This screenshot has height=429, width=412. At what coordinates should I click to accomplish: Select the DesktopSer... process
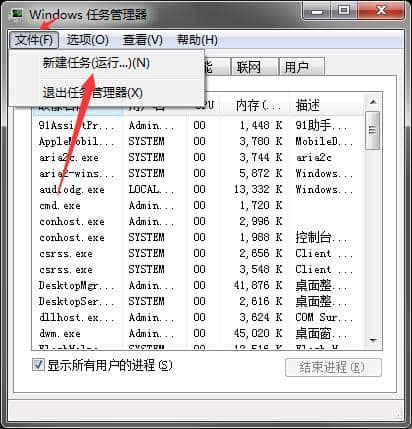click(198, 301)
